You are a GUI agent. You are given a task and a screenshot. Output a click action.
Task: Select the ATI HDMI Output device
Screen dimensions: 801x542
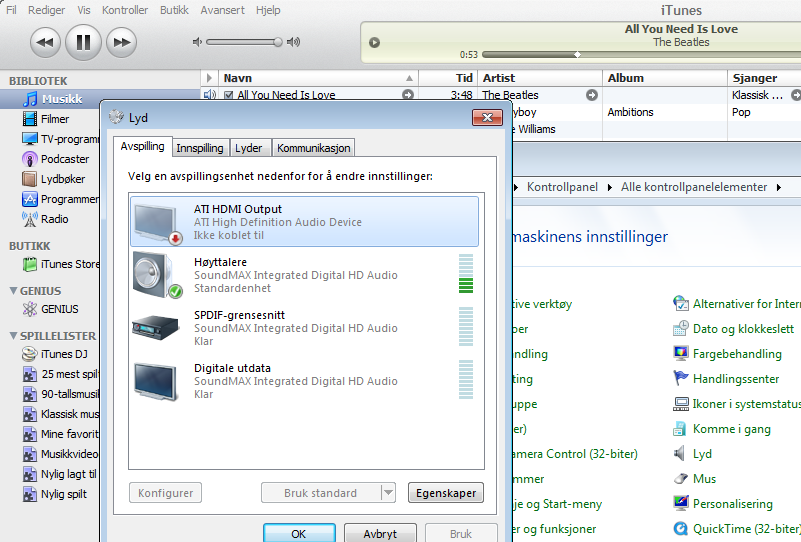pos(305,221)
